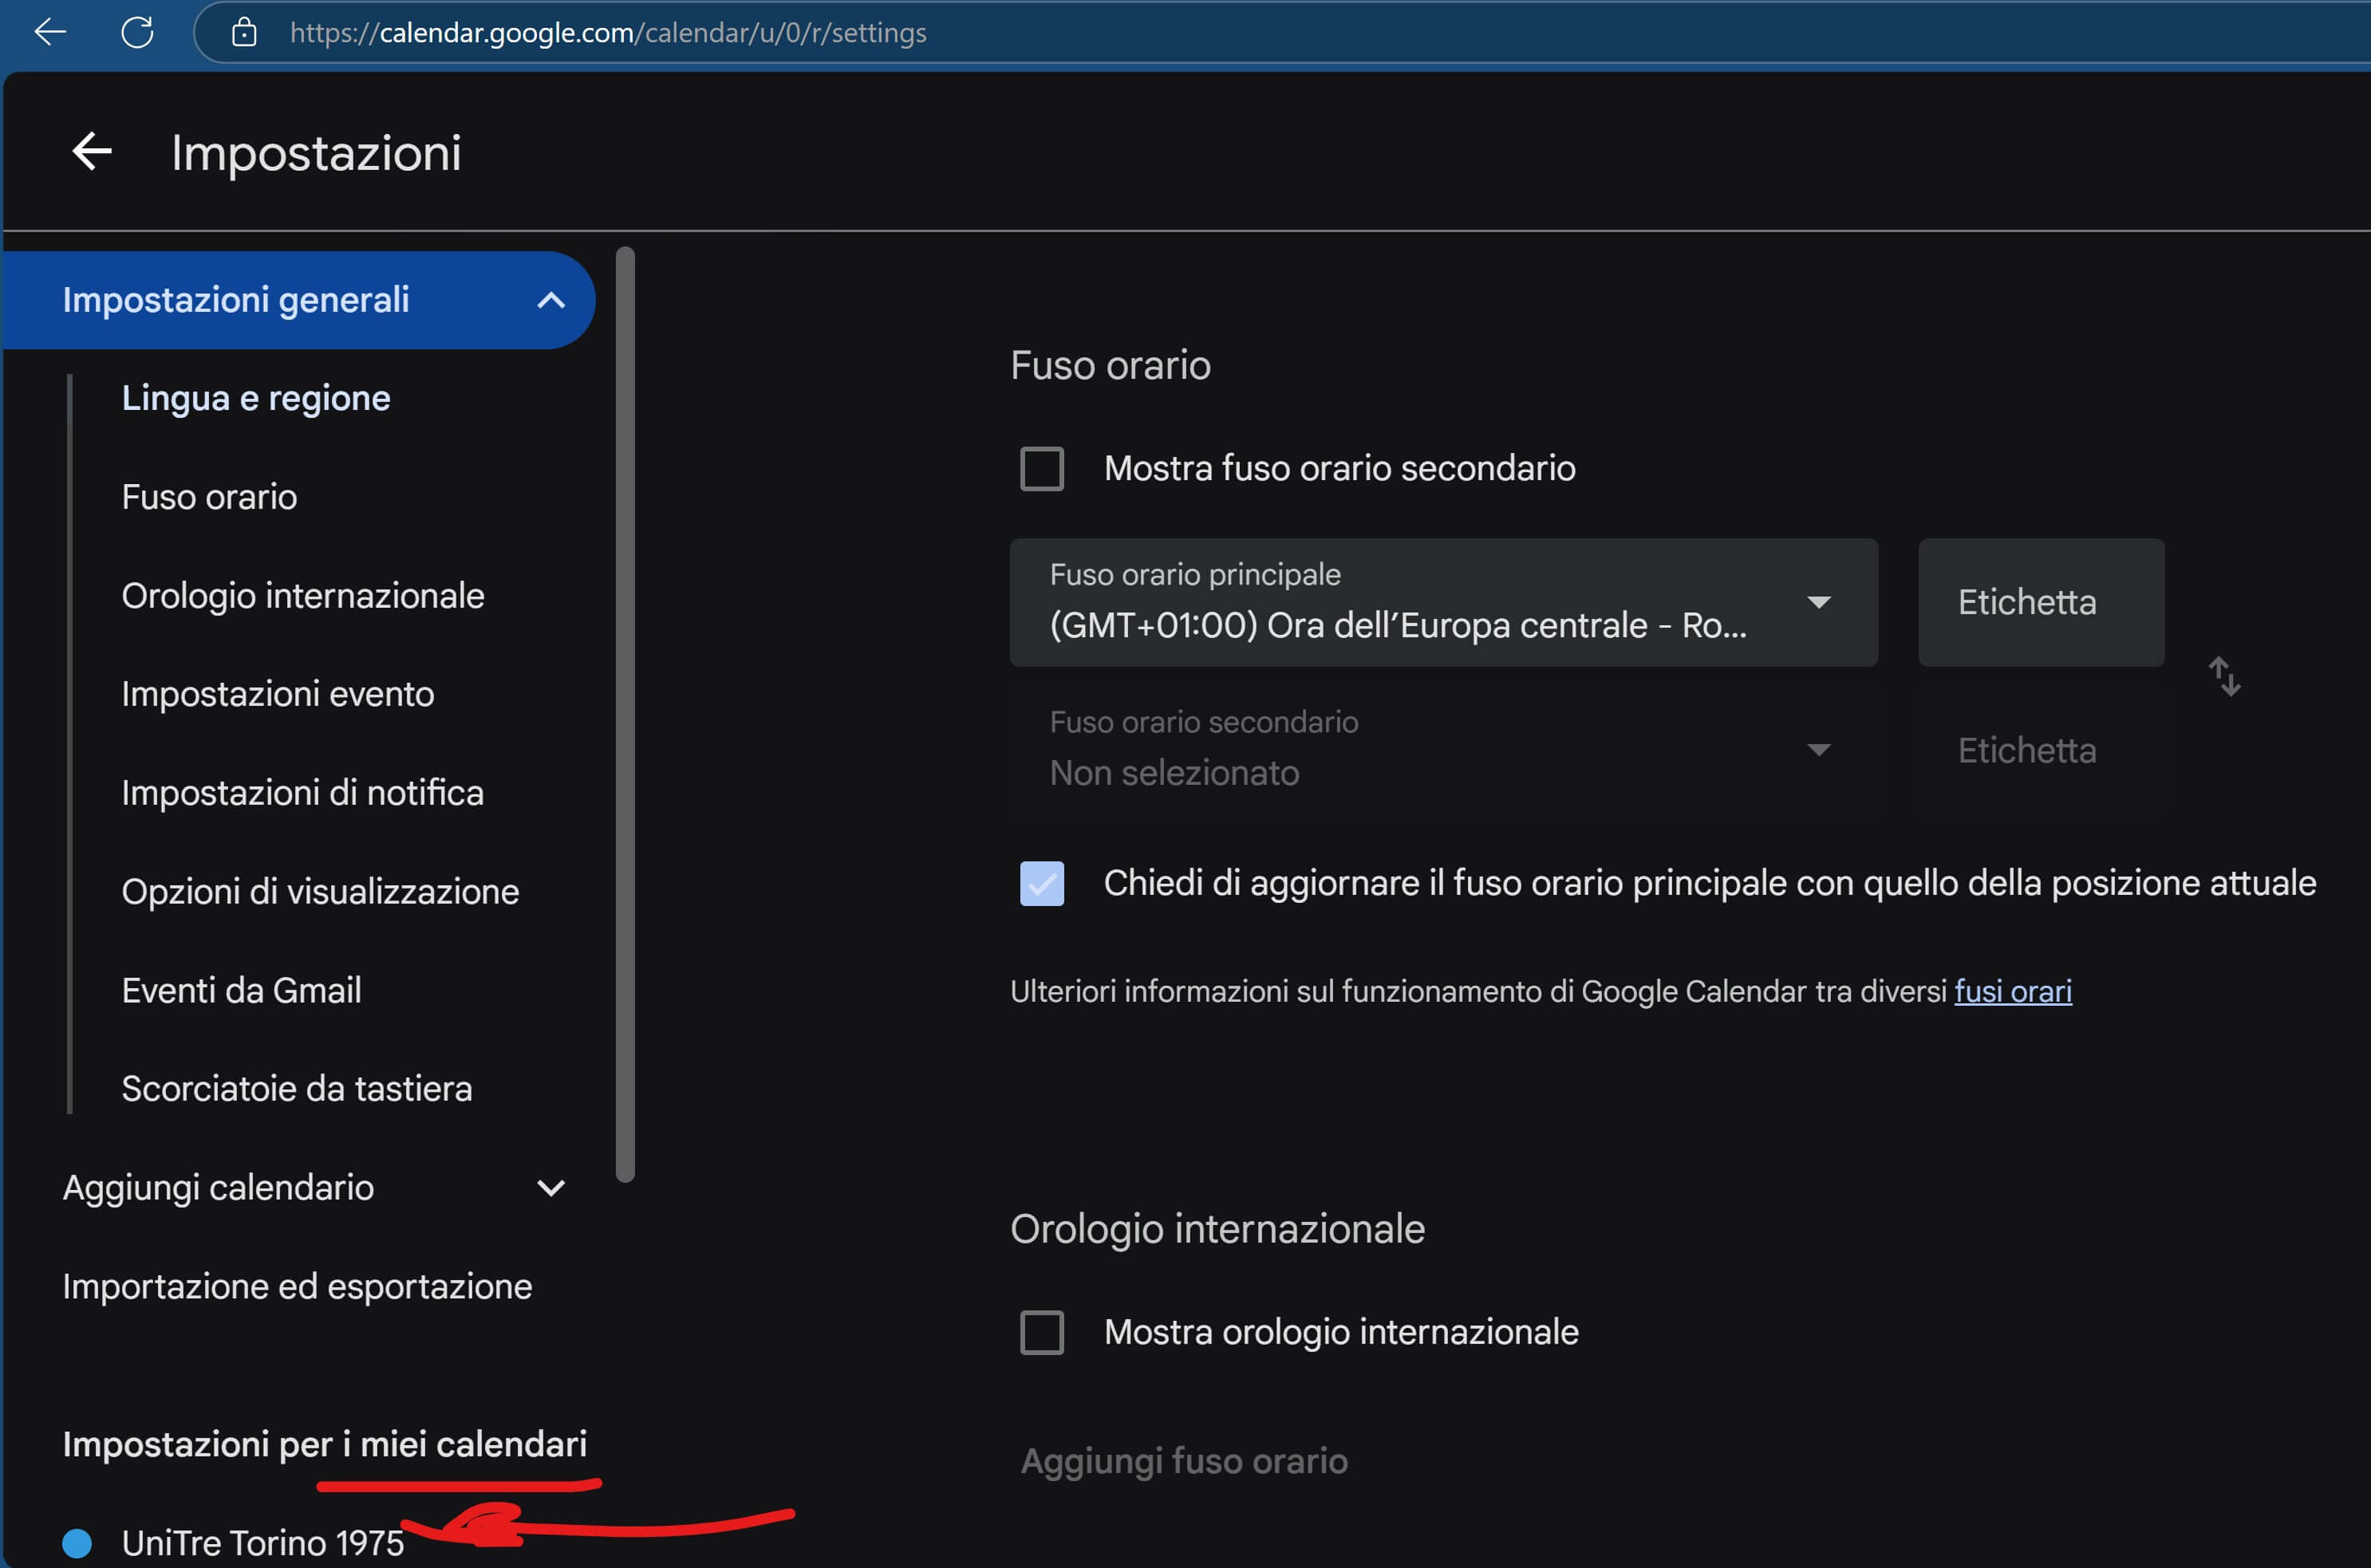This screenshot has height=1568, width=2371.
Task: Click the site info lock icon
Action: [244, 33]
